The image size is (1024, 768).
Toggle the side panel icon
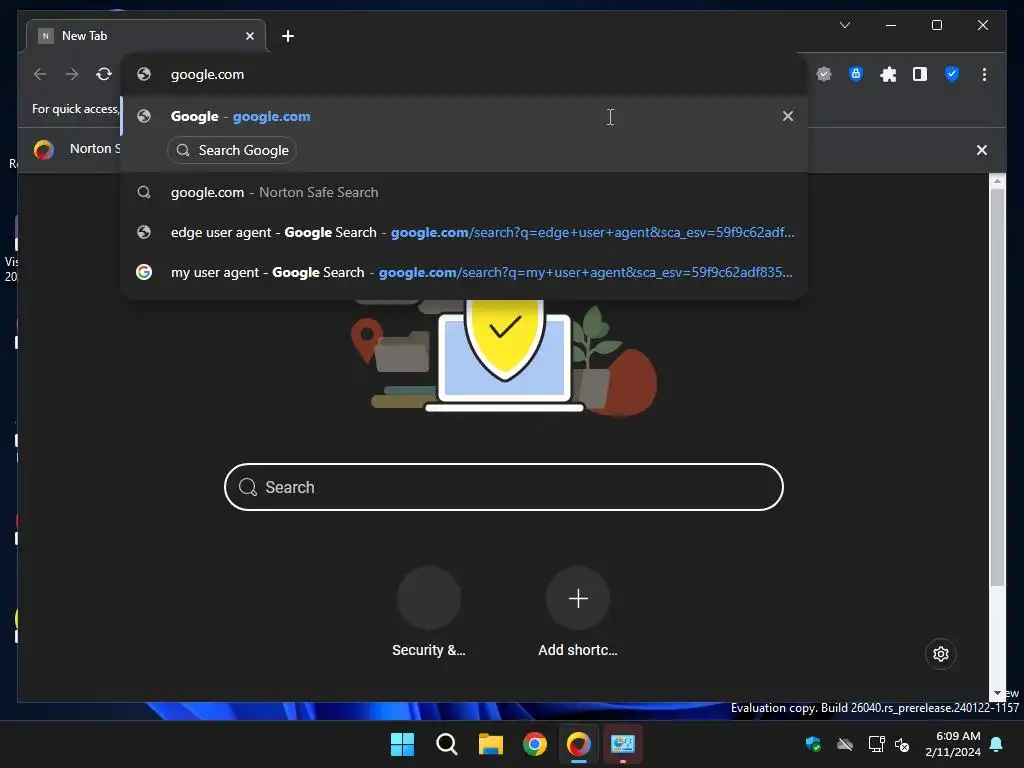coord(920,74)
